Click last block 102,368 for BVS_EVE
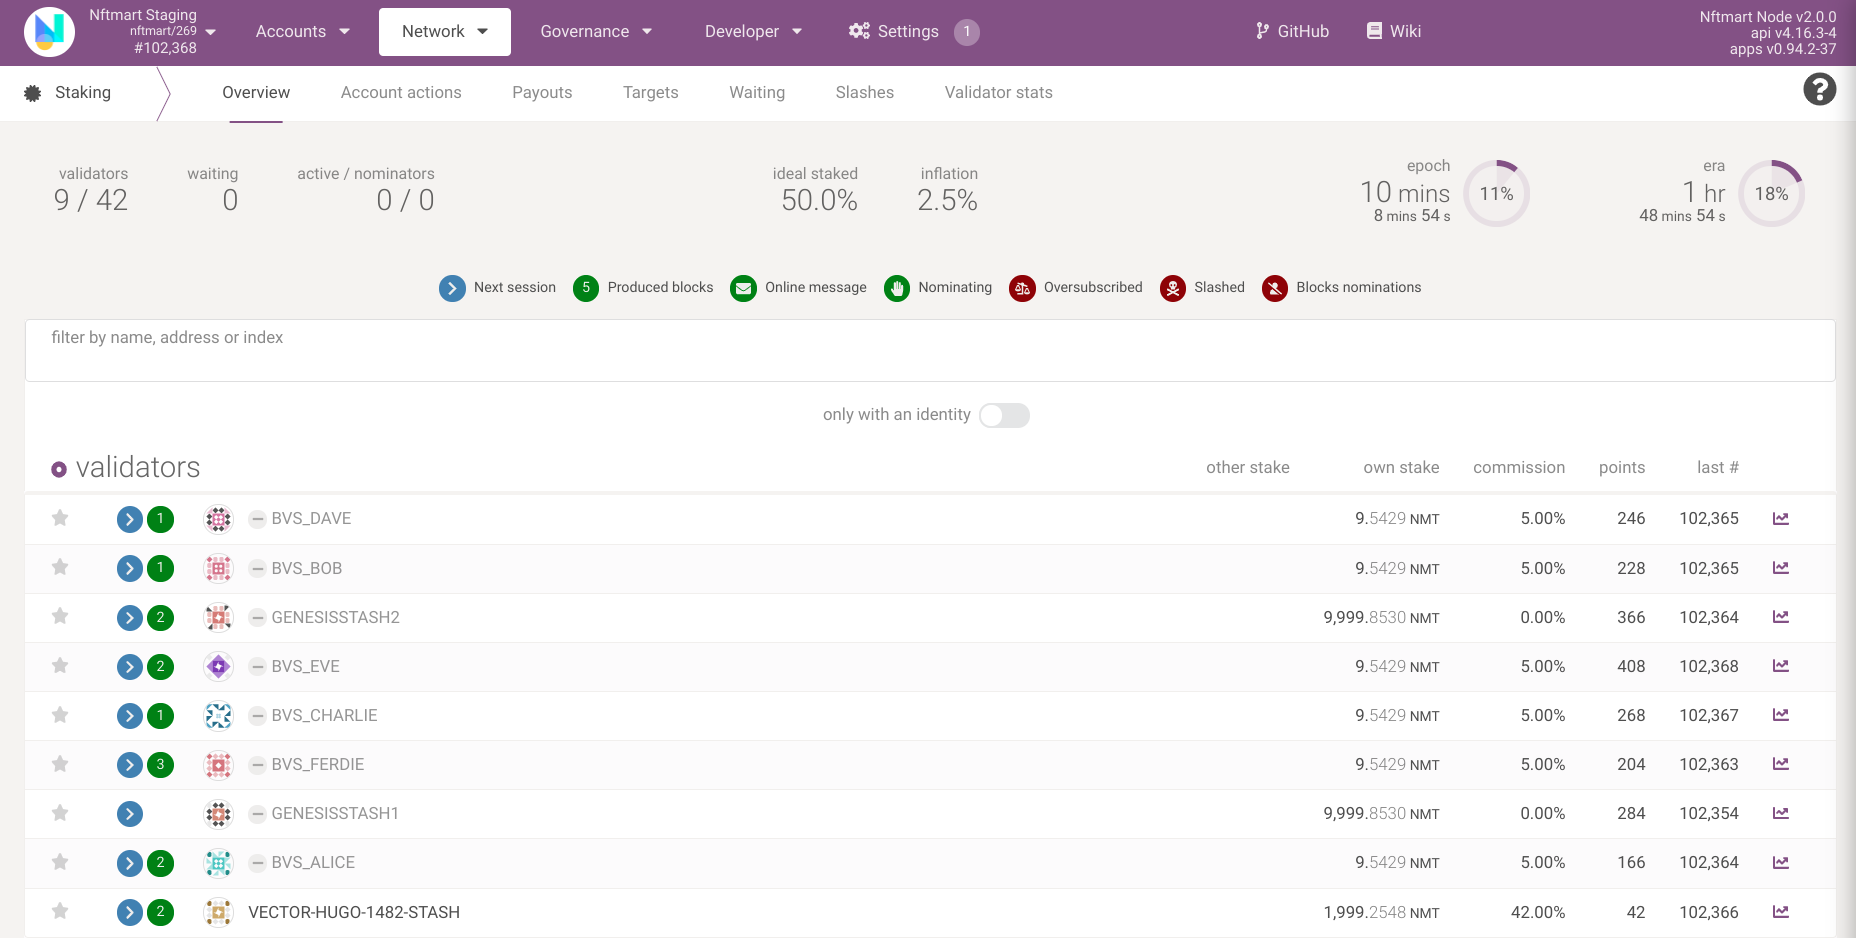Viewport: 1856px width, 938px height. 1709,667
